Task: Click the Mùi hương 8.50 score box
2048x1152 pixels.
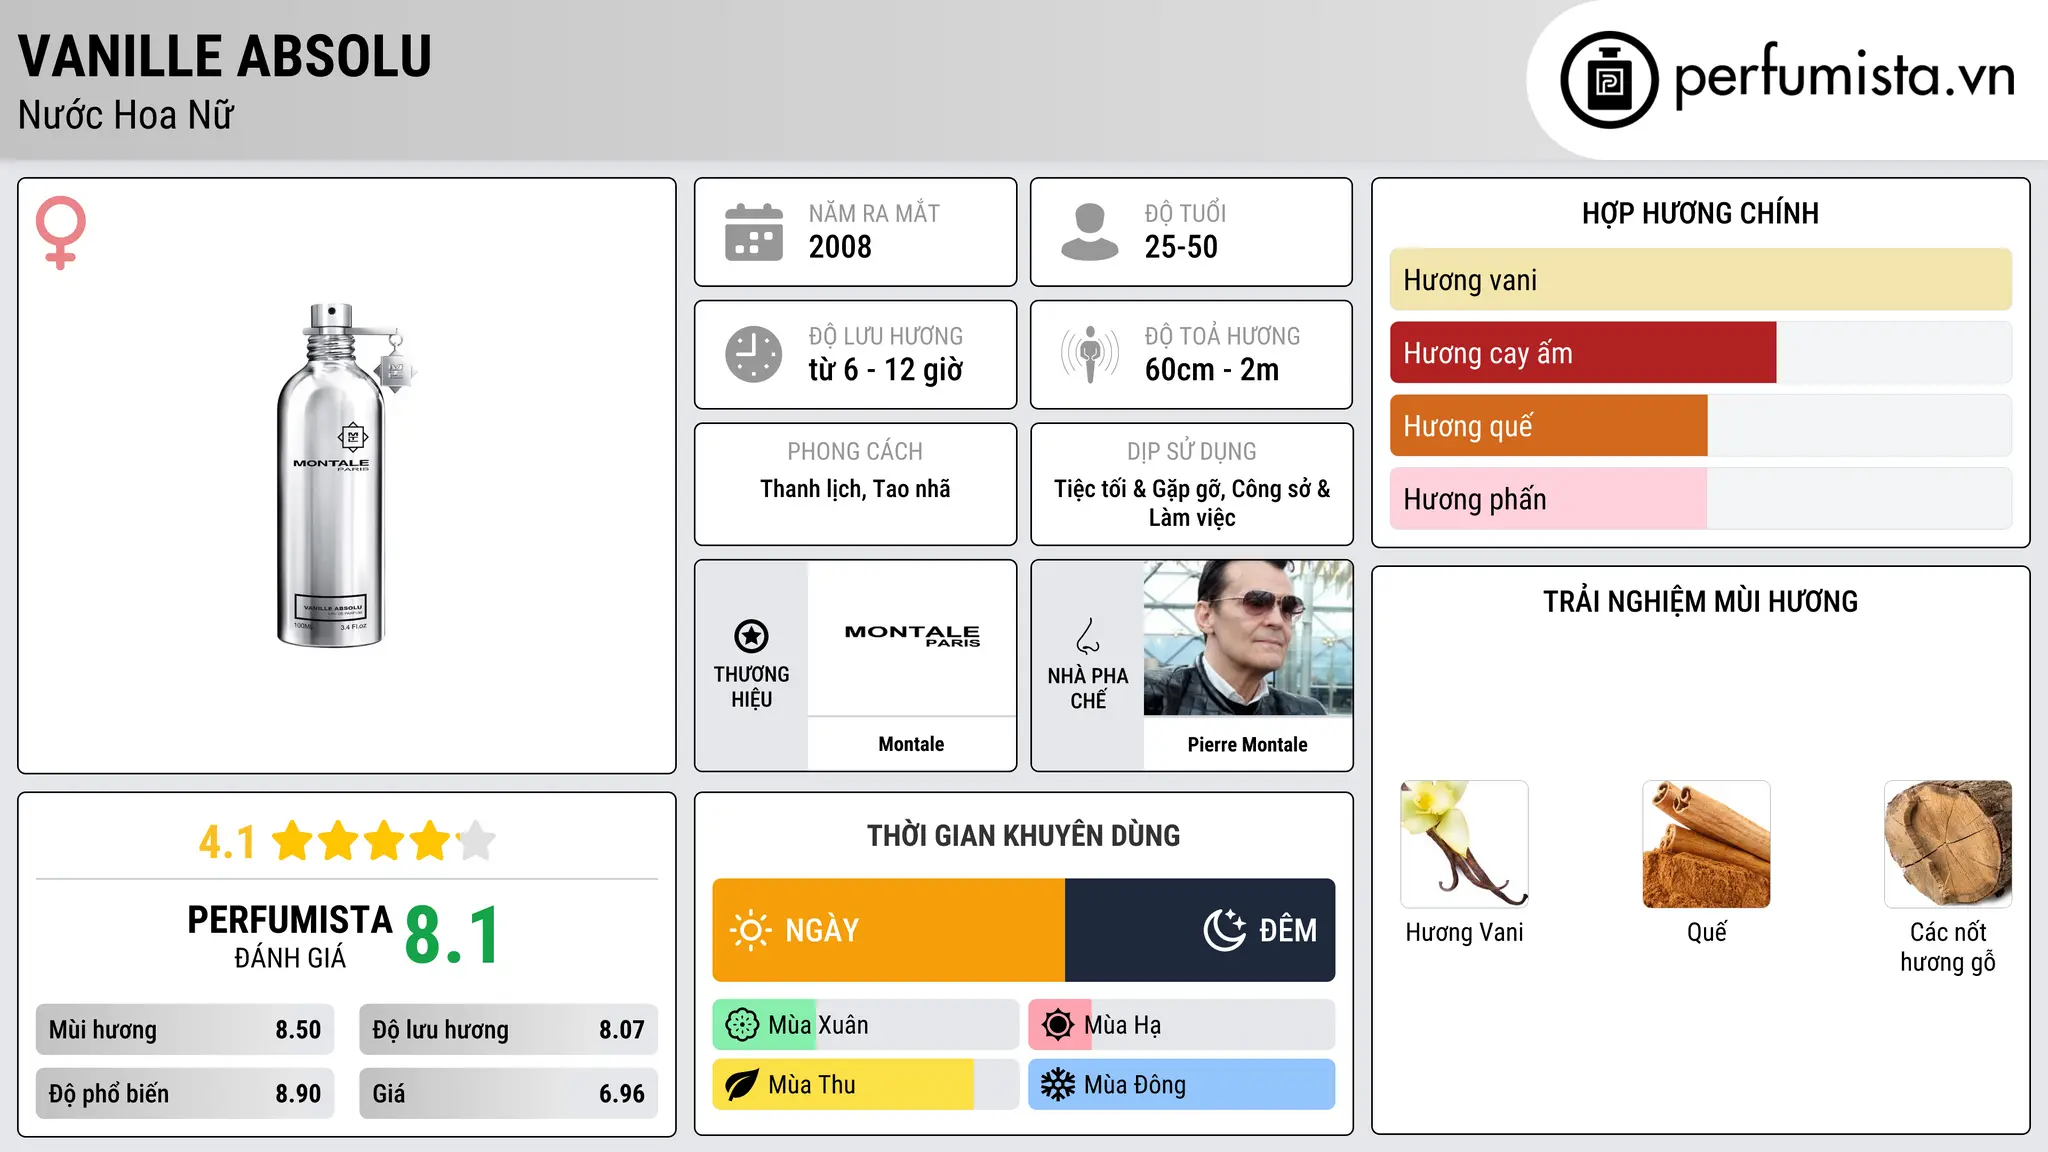Action: click(185, 1030)
